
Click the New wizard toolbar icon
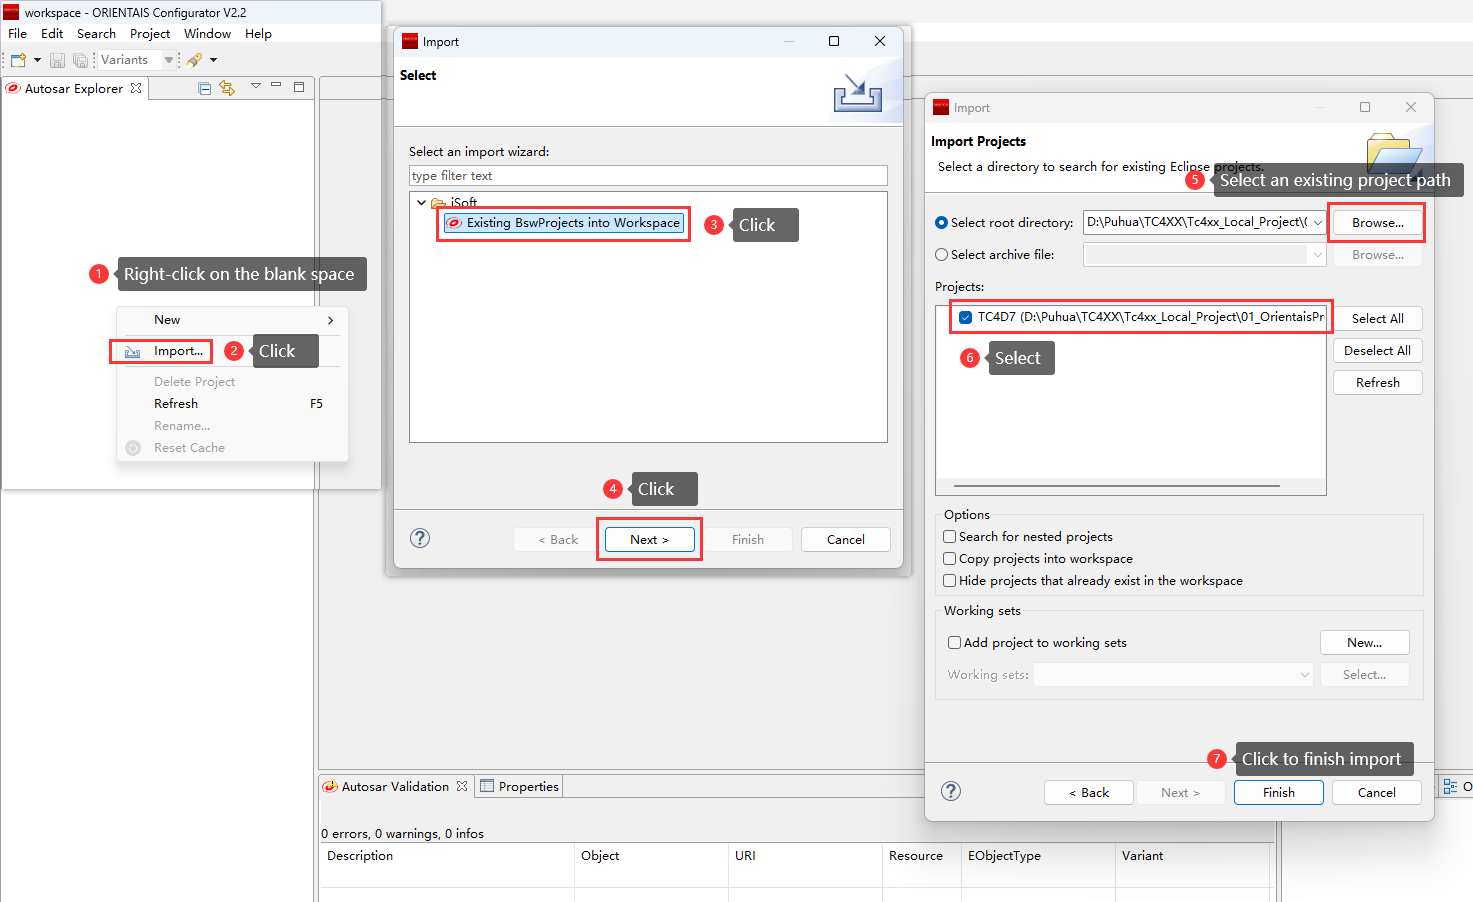[x=18, y=60]
